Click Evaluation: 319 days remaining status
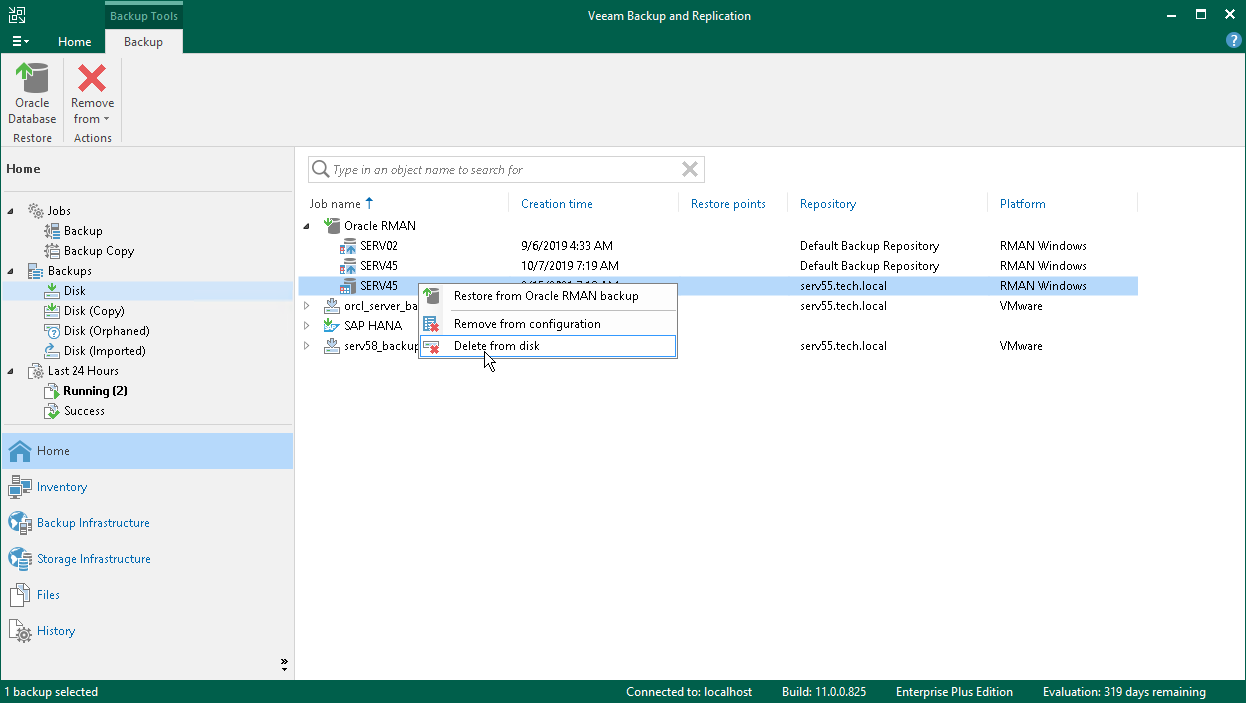The image size is (1246, 703). (1124, 692)
